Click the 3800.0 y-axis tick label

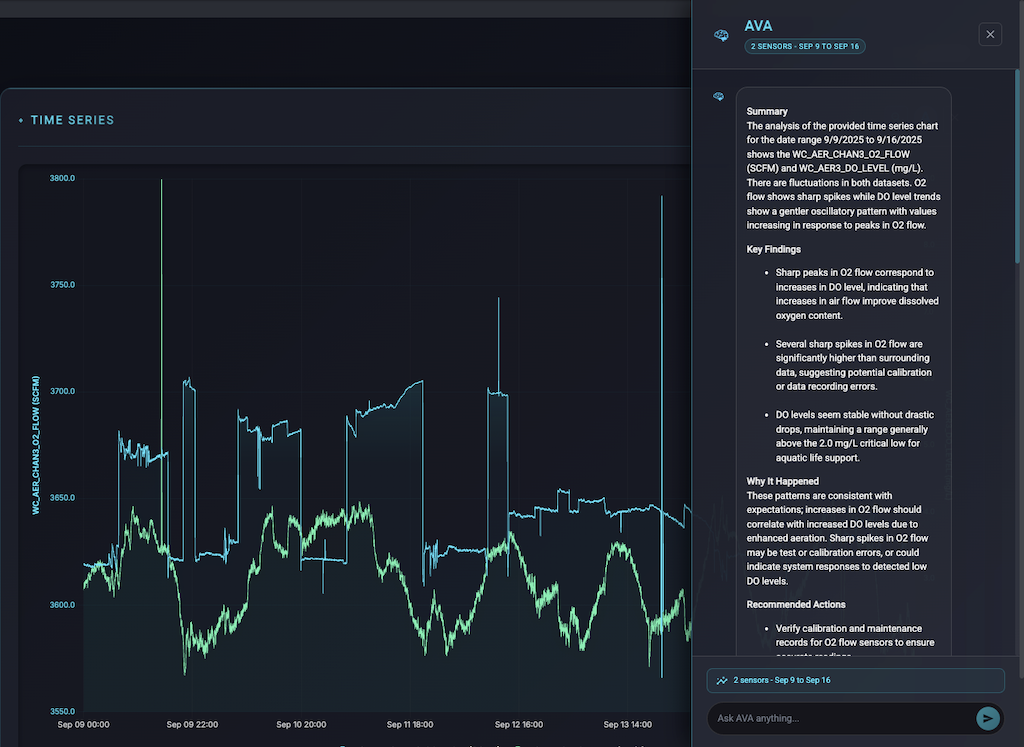coord(62,178)
